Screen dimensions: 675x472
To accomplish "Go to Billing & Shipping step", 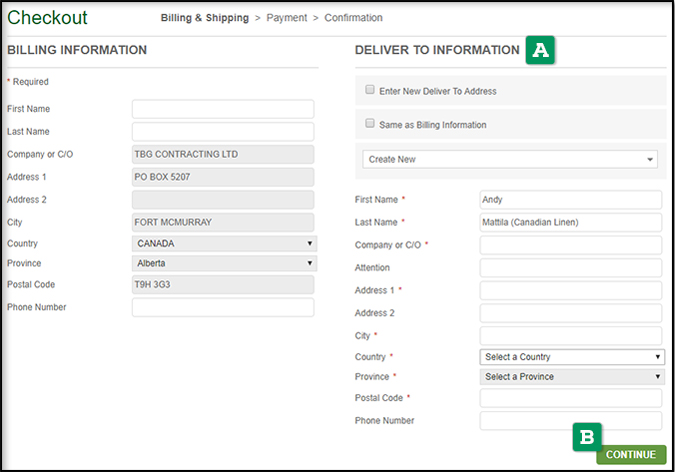I will pyautogui.click(x=204, y=18).
